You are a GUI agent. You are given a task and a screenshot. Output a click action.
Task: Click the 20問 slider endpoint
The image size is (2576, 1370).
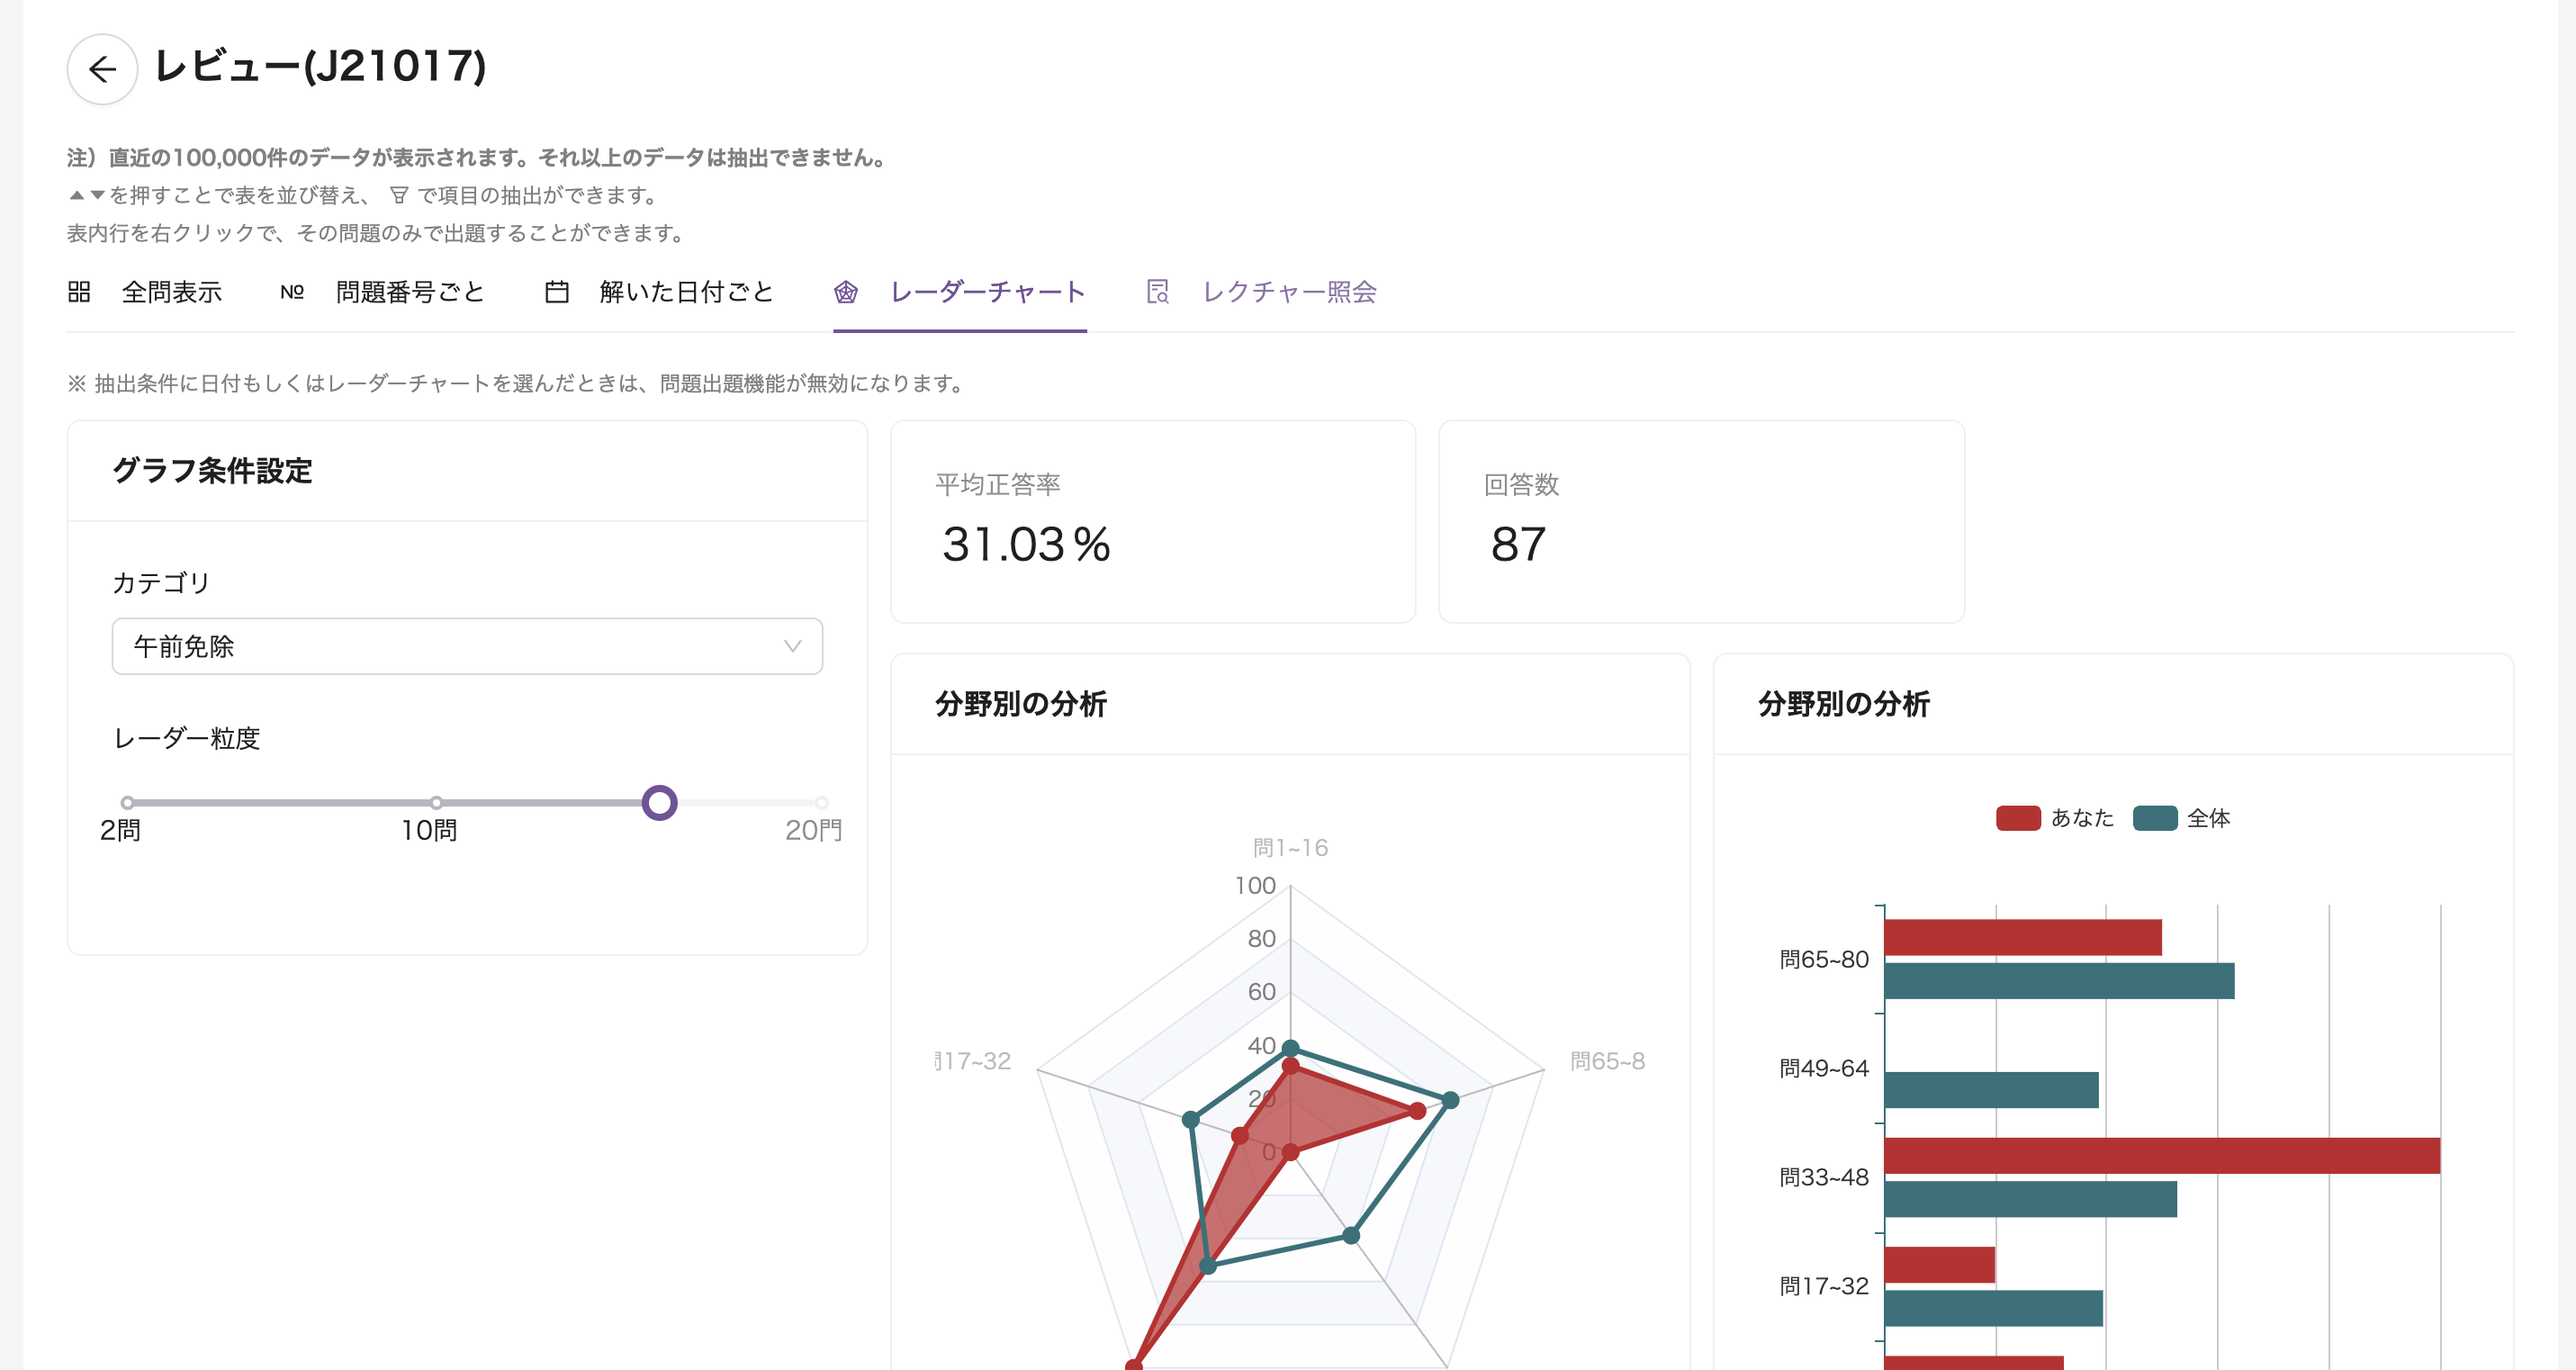point(821,802)
